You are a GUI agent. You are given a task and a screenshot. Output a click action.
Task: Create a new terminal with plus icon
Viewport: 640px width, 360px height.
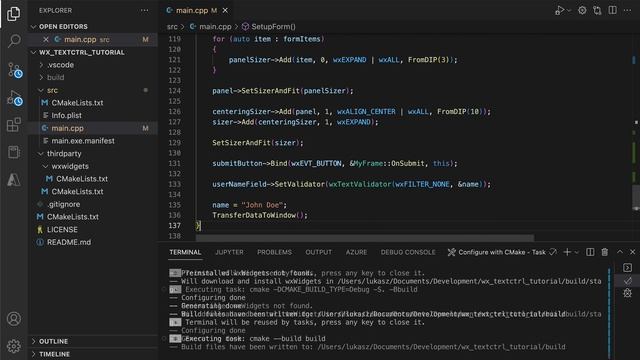pyautogui.click(x=567, y=252)
